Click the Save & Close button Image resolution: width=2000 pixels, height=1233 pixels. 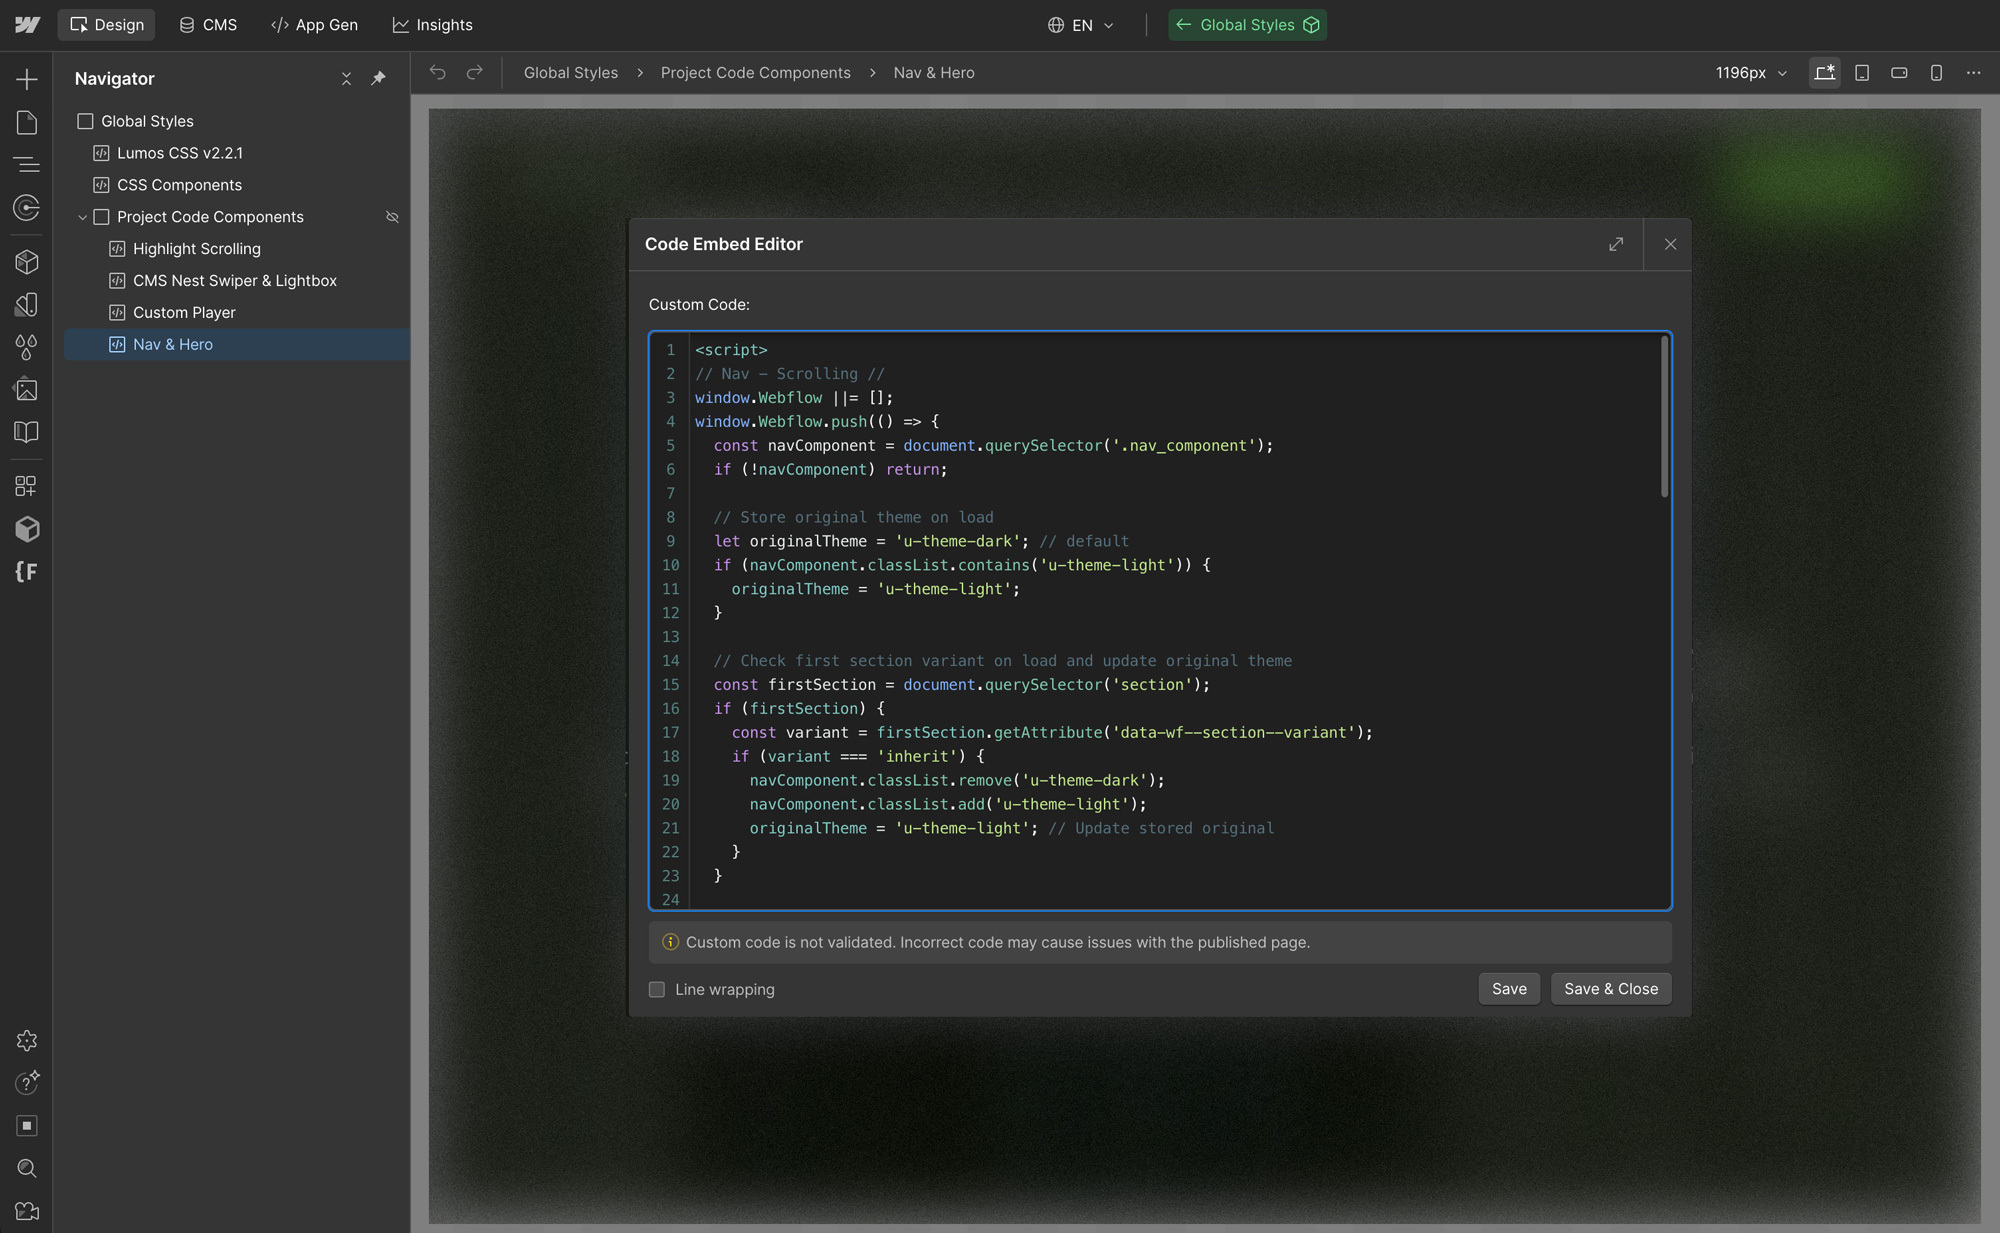click(1610, 989)
